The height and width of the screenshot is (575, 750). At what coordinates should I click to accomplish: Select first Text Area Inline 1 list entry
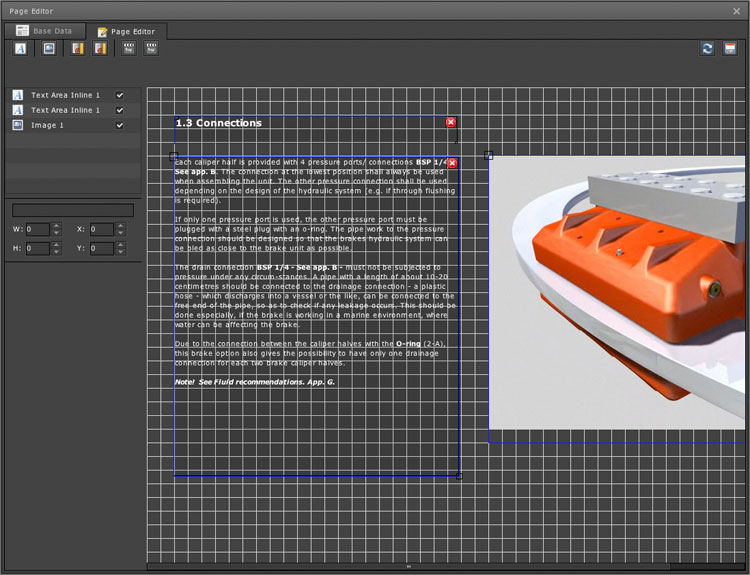(65, 95)
